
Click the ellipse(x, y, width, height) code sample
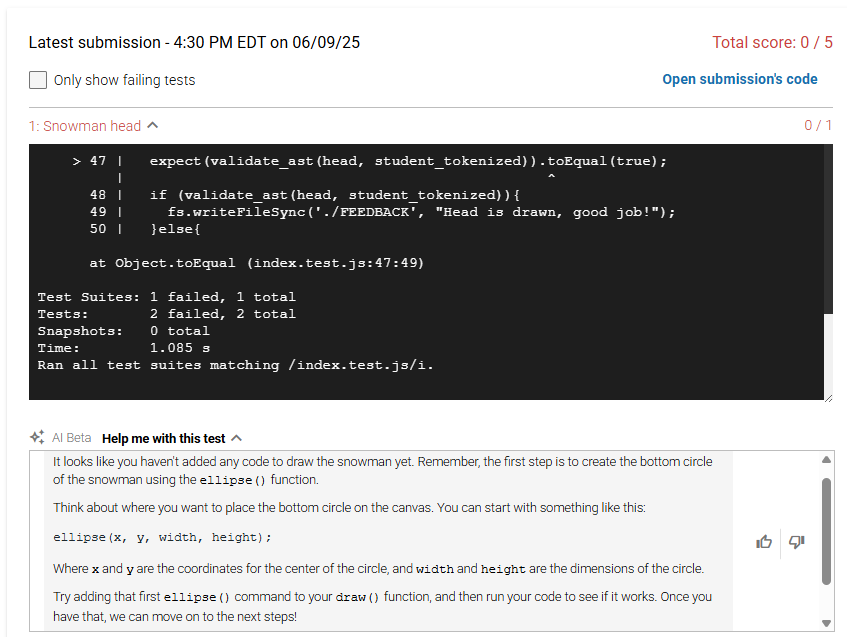(162, 537)
